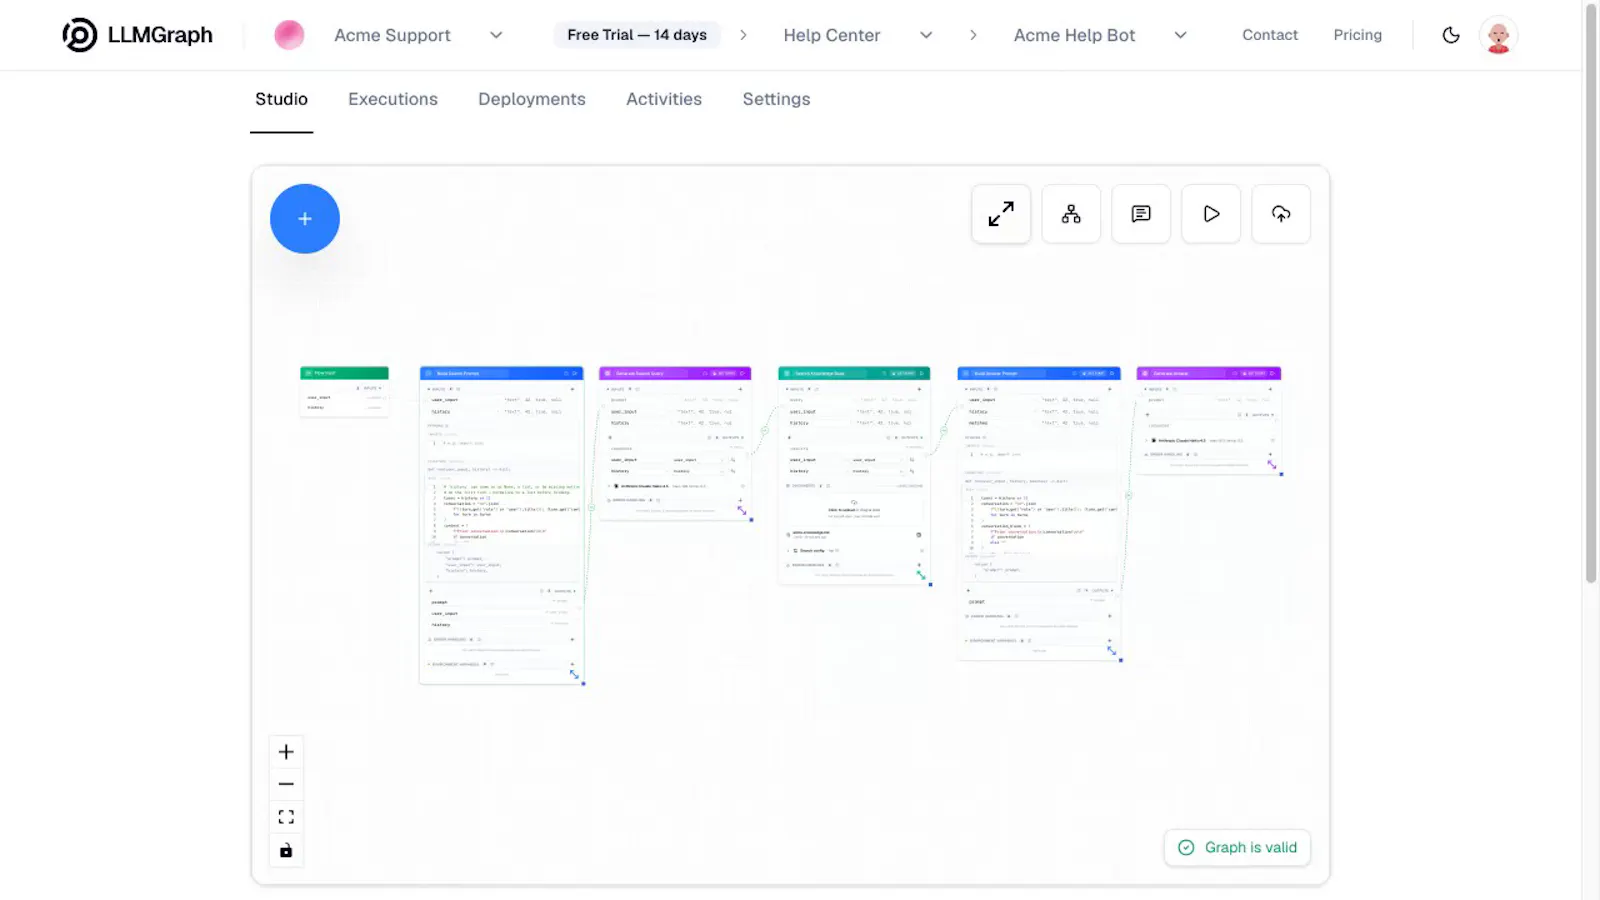Open the Contact link
Image resolution: width=1600 pixels, height=900 pixels.
[1270, 35]
